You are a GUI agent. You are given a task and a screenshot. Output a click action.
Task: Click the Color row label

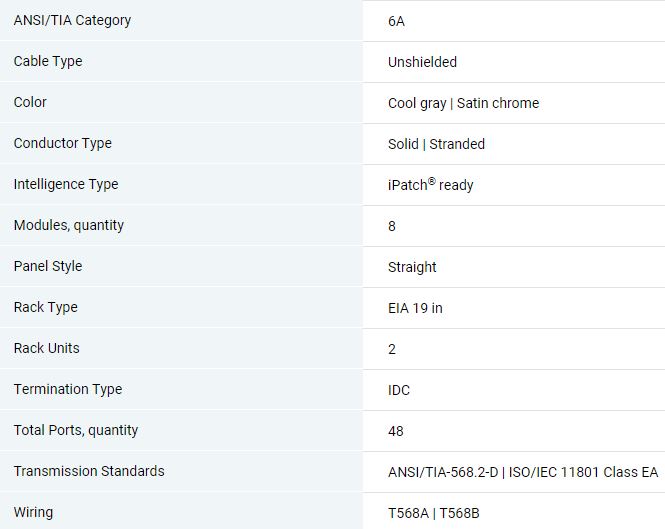[30, 102]
